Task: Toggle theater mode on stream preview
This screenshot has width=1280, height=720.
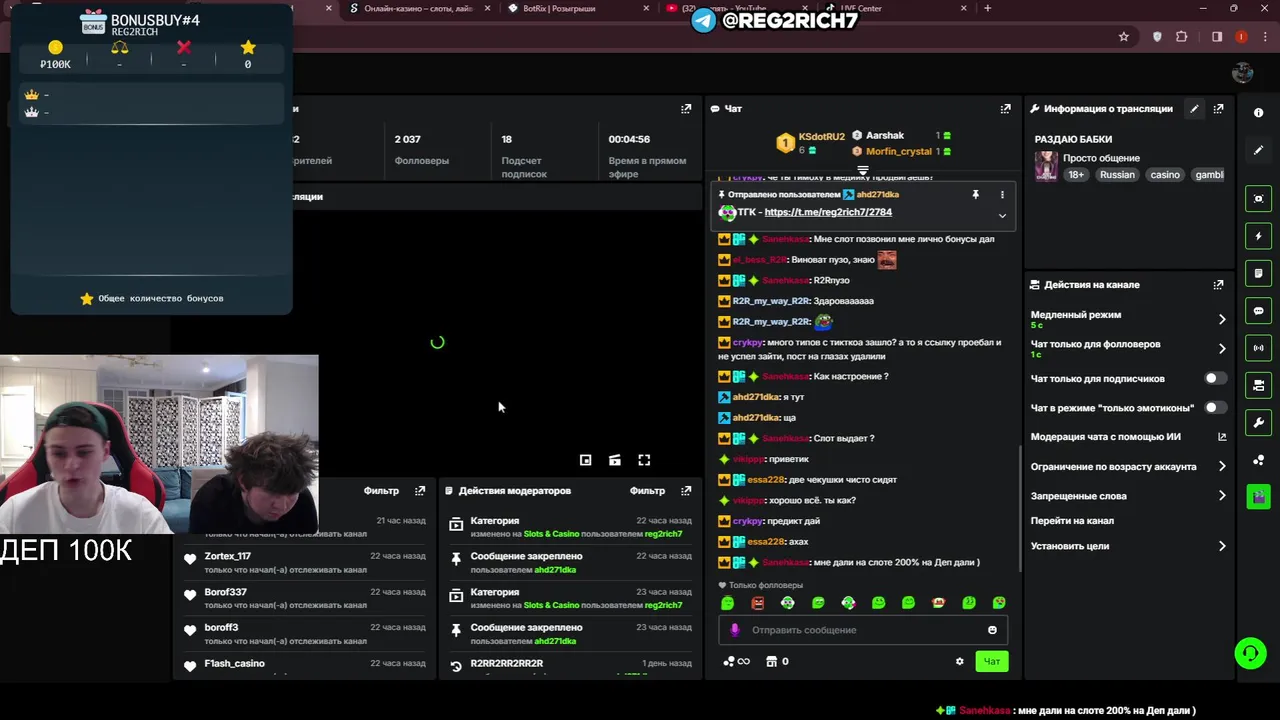Action: click(x=615, y=460)
